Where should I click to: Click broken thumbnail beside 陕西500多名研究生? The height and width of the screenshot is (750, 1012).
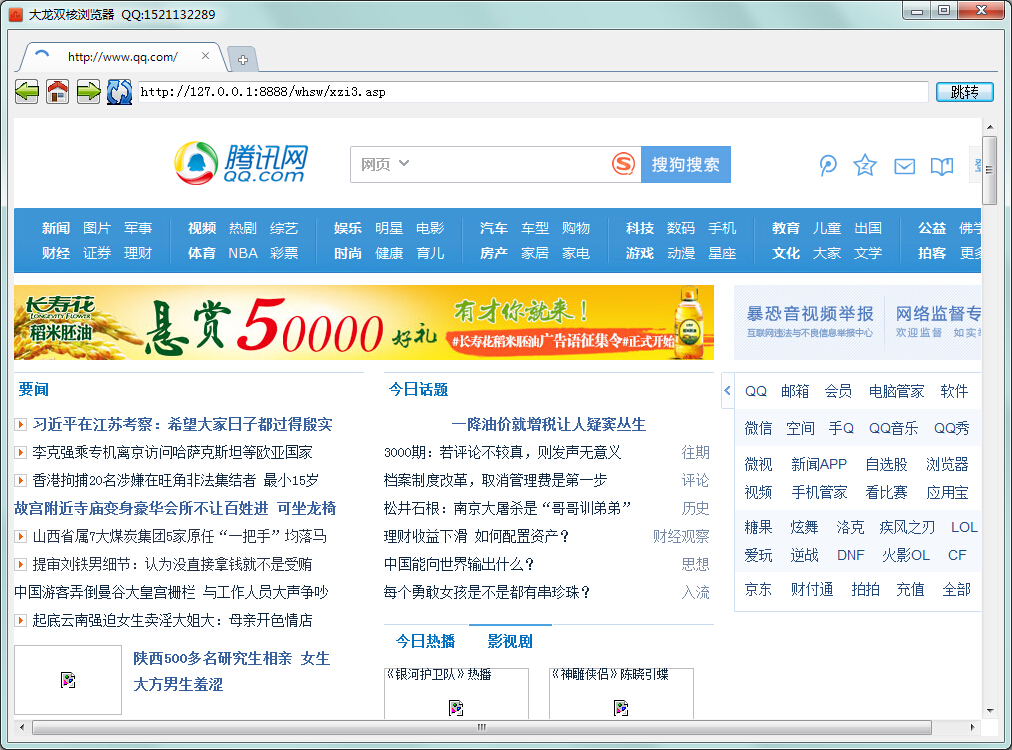68,680
